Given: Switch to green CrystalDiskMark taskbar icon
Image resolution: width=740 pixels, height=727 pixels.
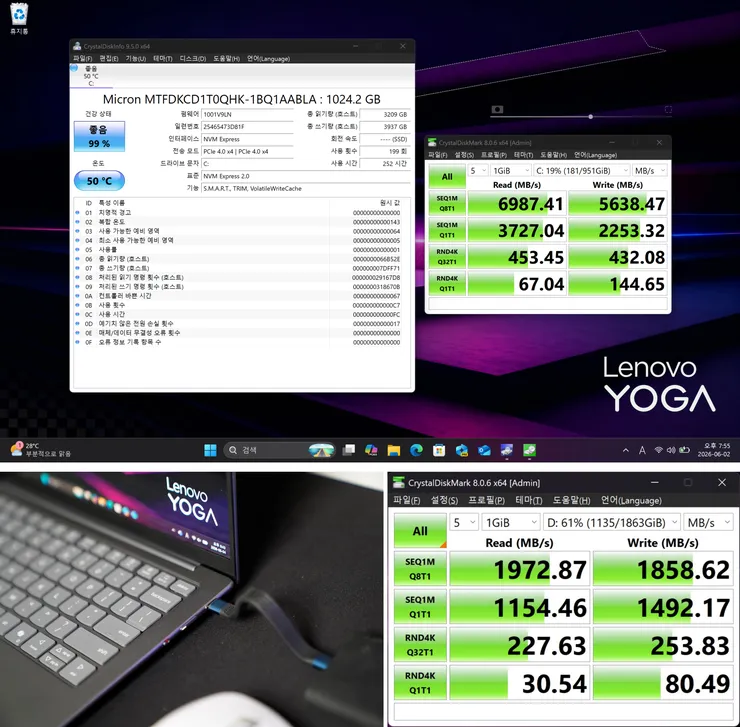Looking at the screenshot, I should 530,450.
